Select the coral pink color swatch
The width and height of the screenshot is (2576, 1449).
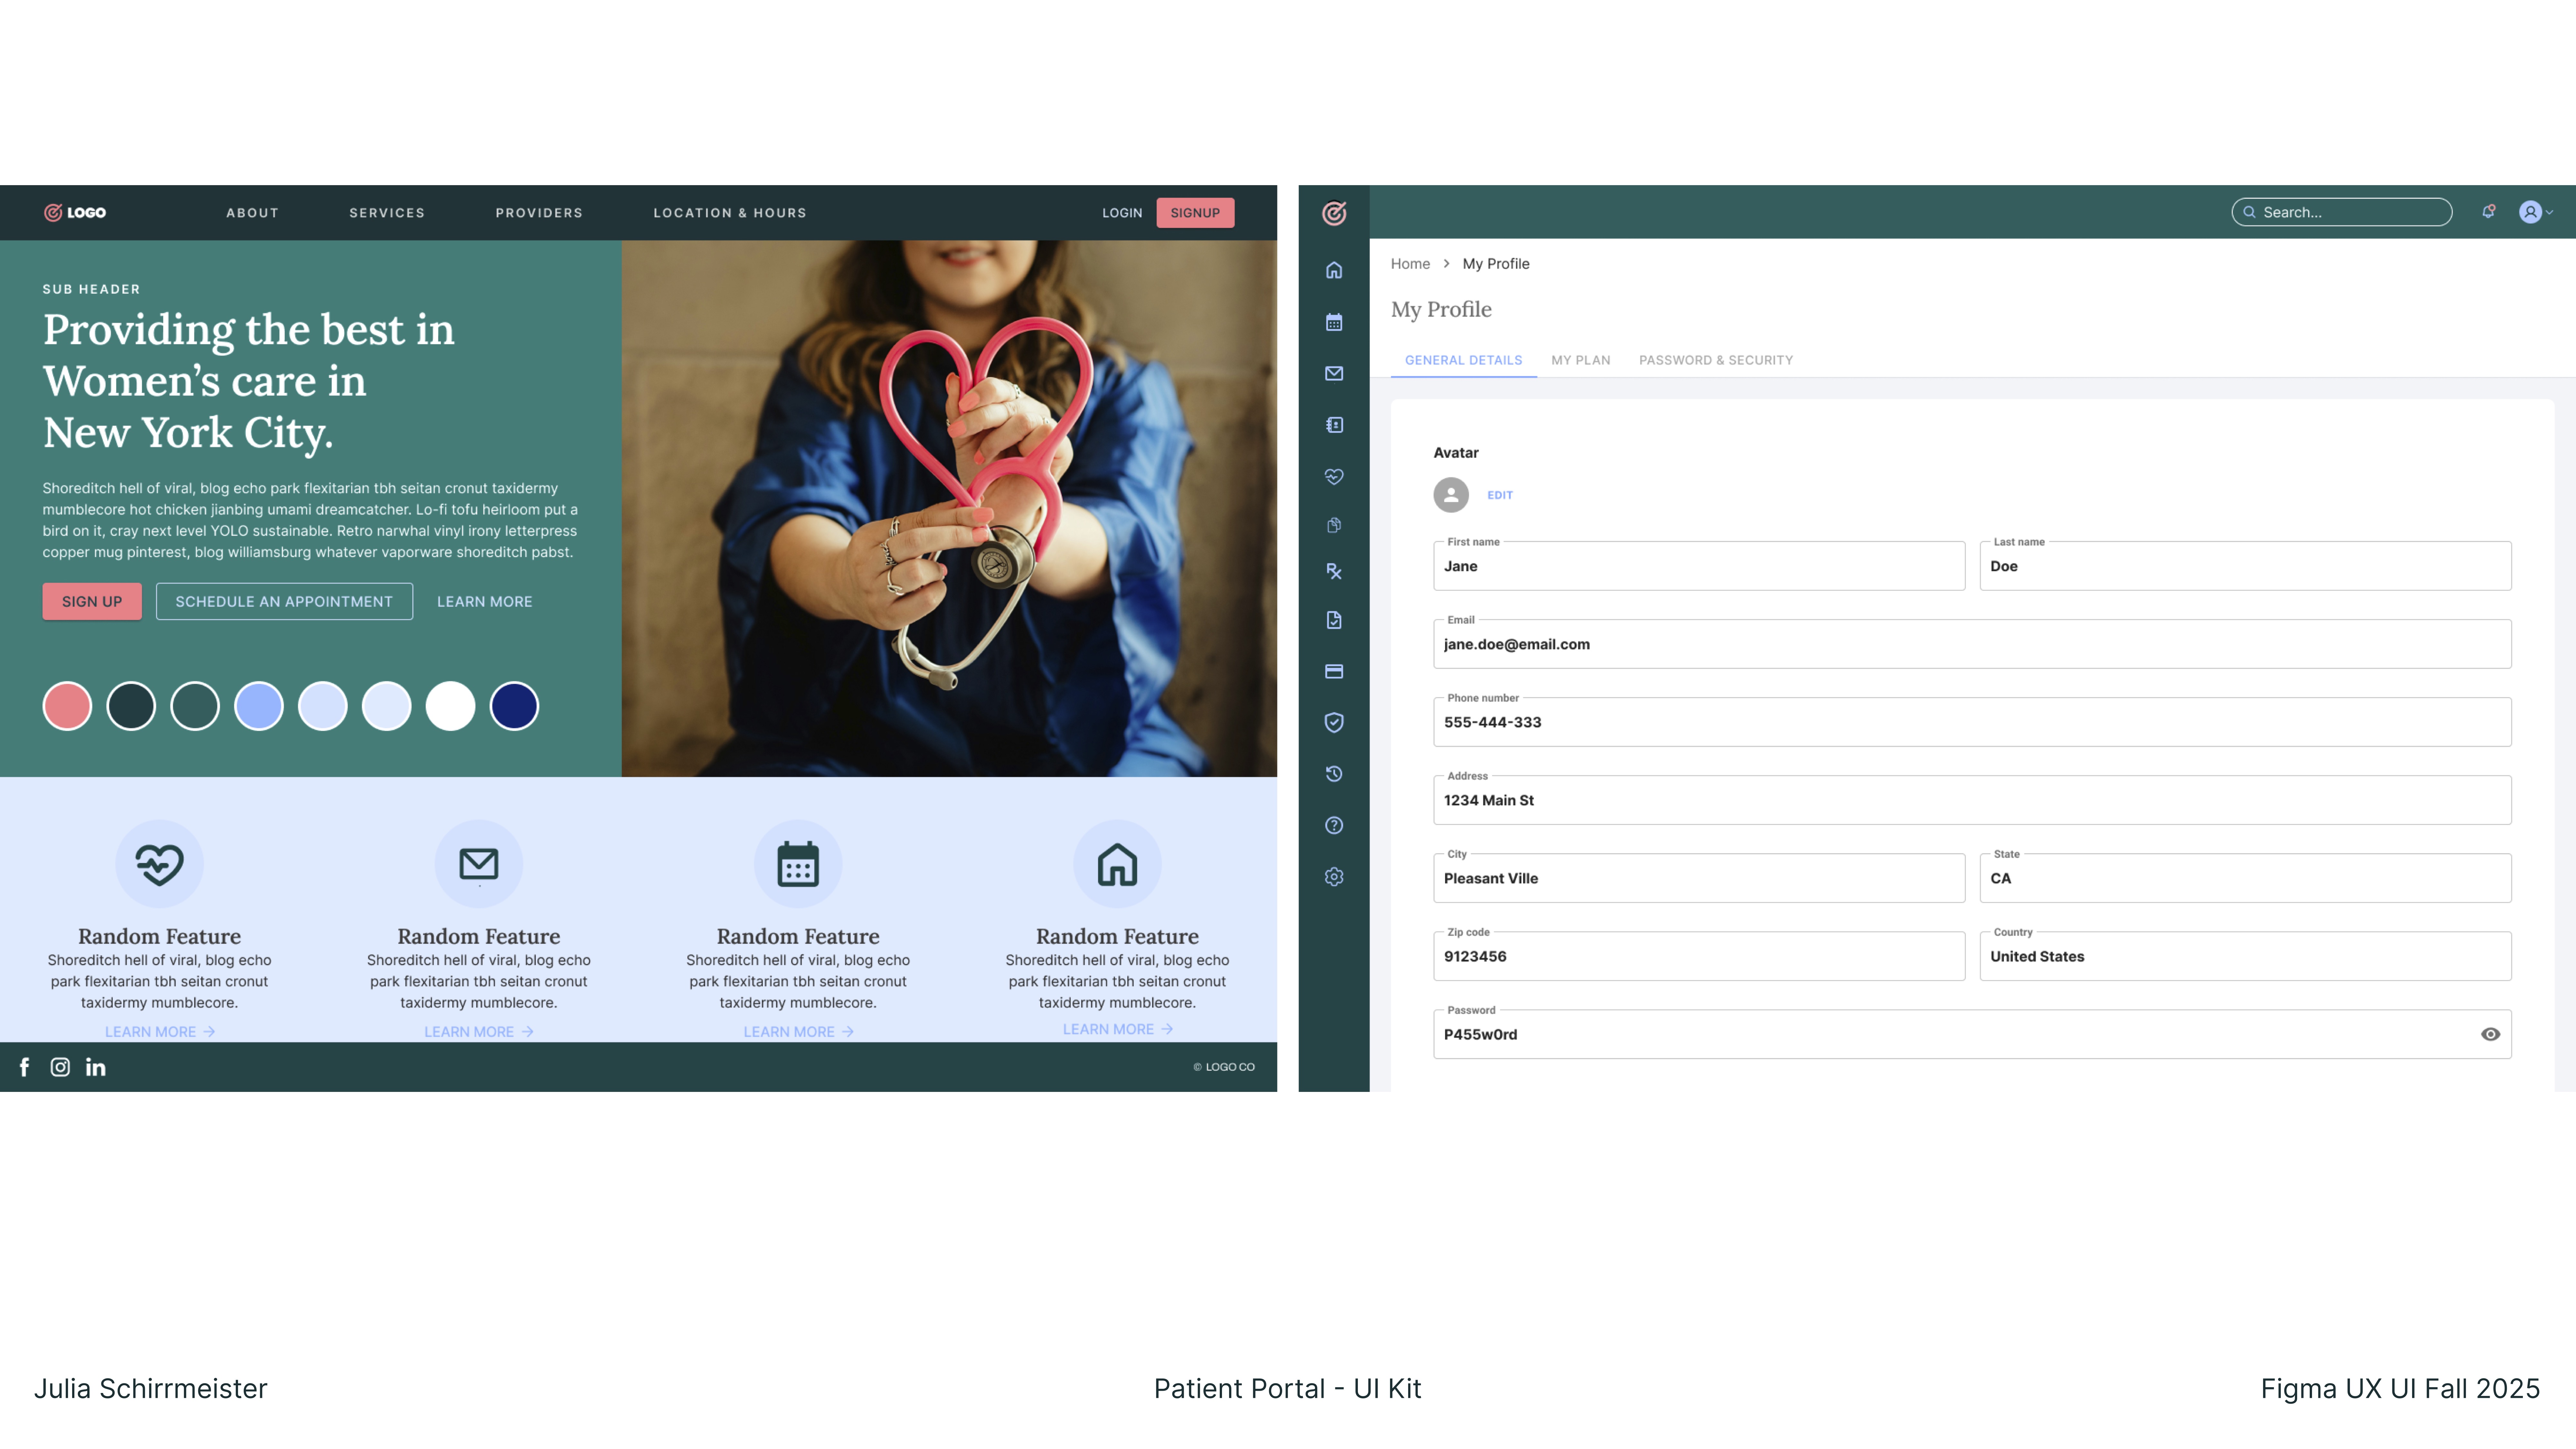tap(67, 706)
